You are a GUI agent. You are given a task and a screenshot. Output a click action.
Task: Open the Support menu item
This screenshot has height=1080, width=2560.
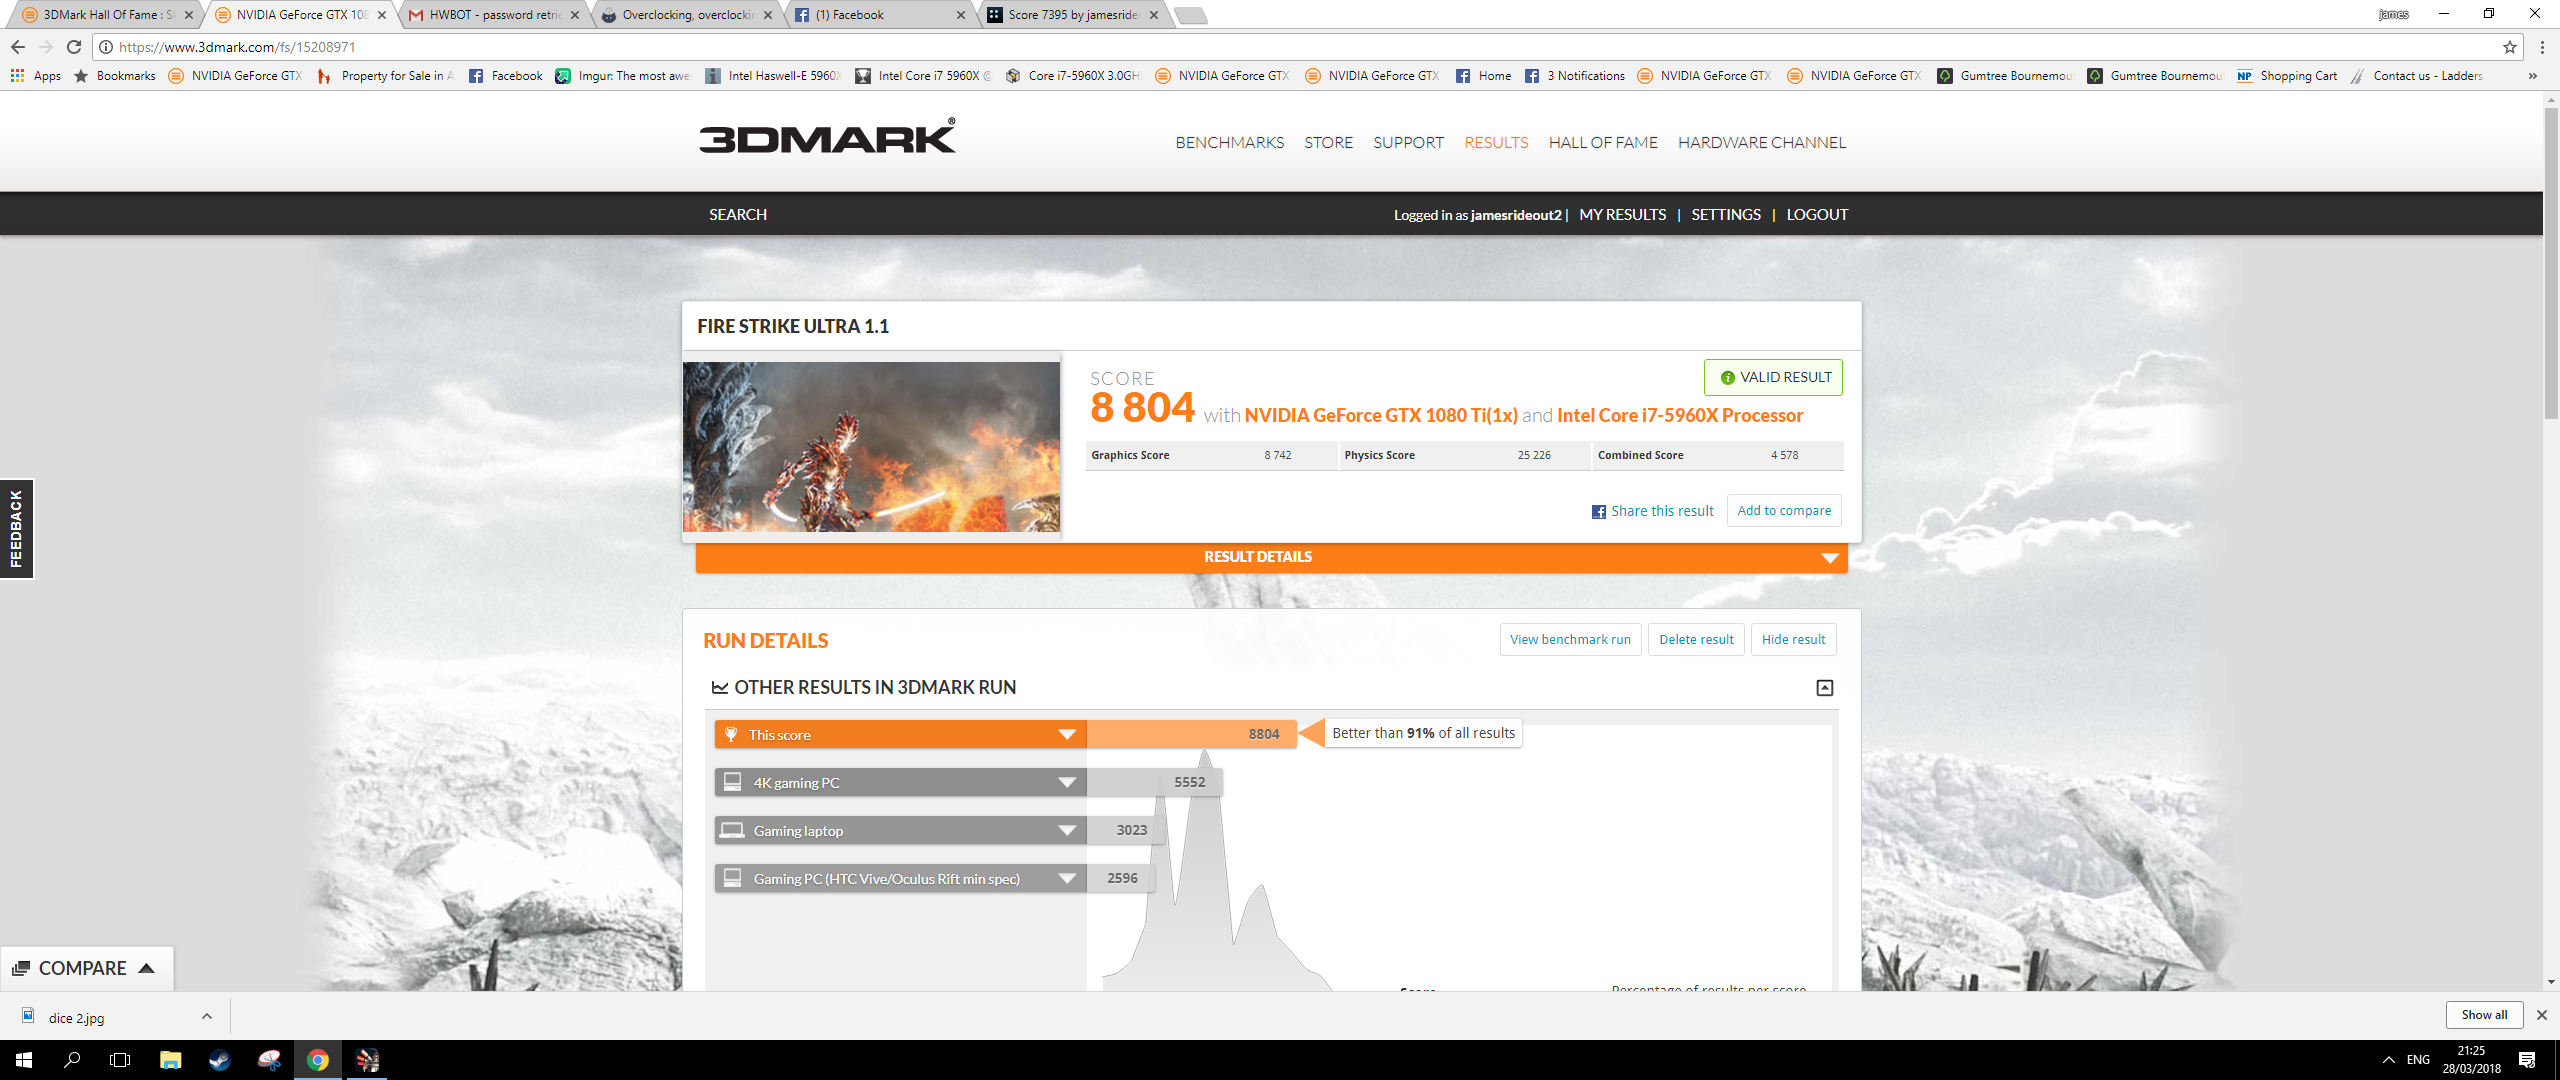pyautogui.click(x=1408, y=143)
